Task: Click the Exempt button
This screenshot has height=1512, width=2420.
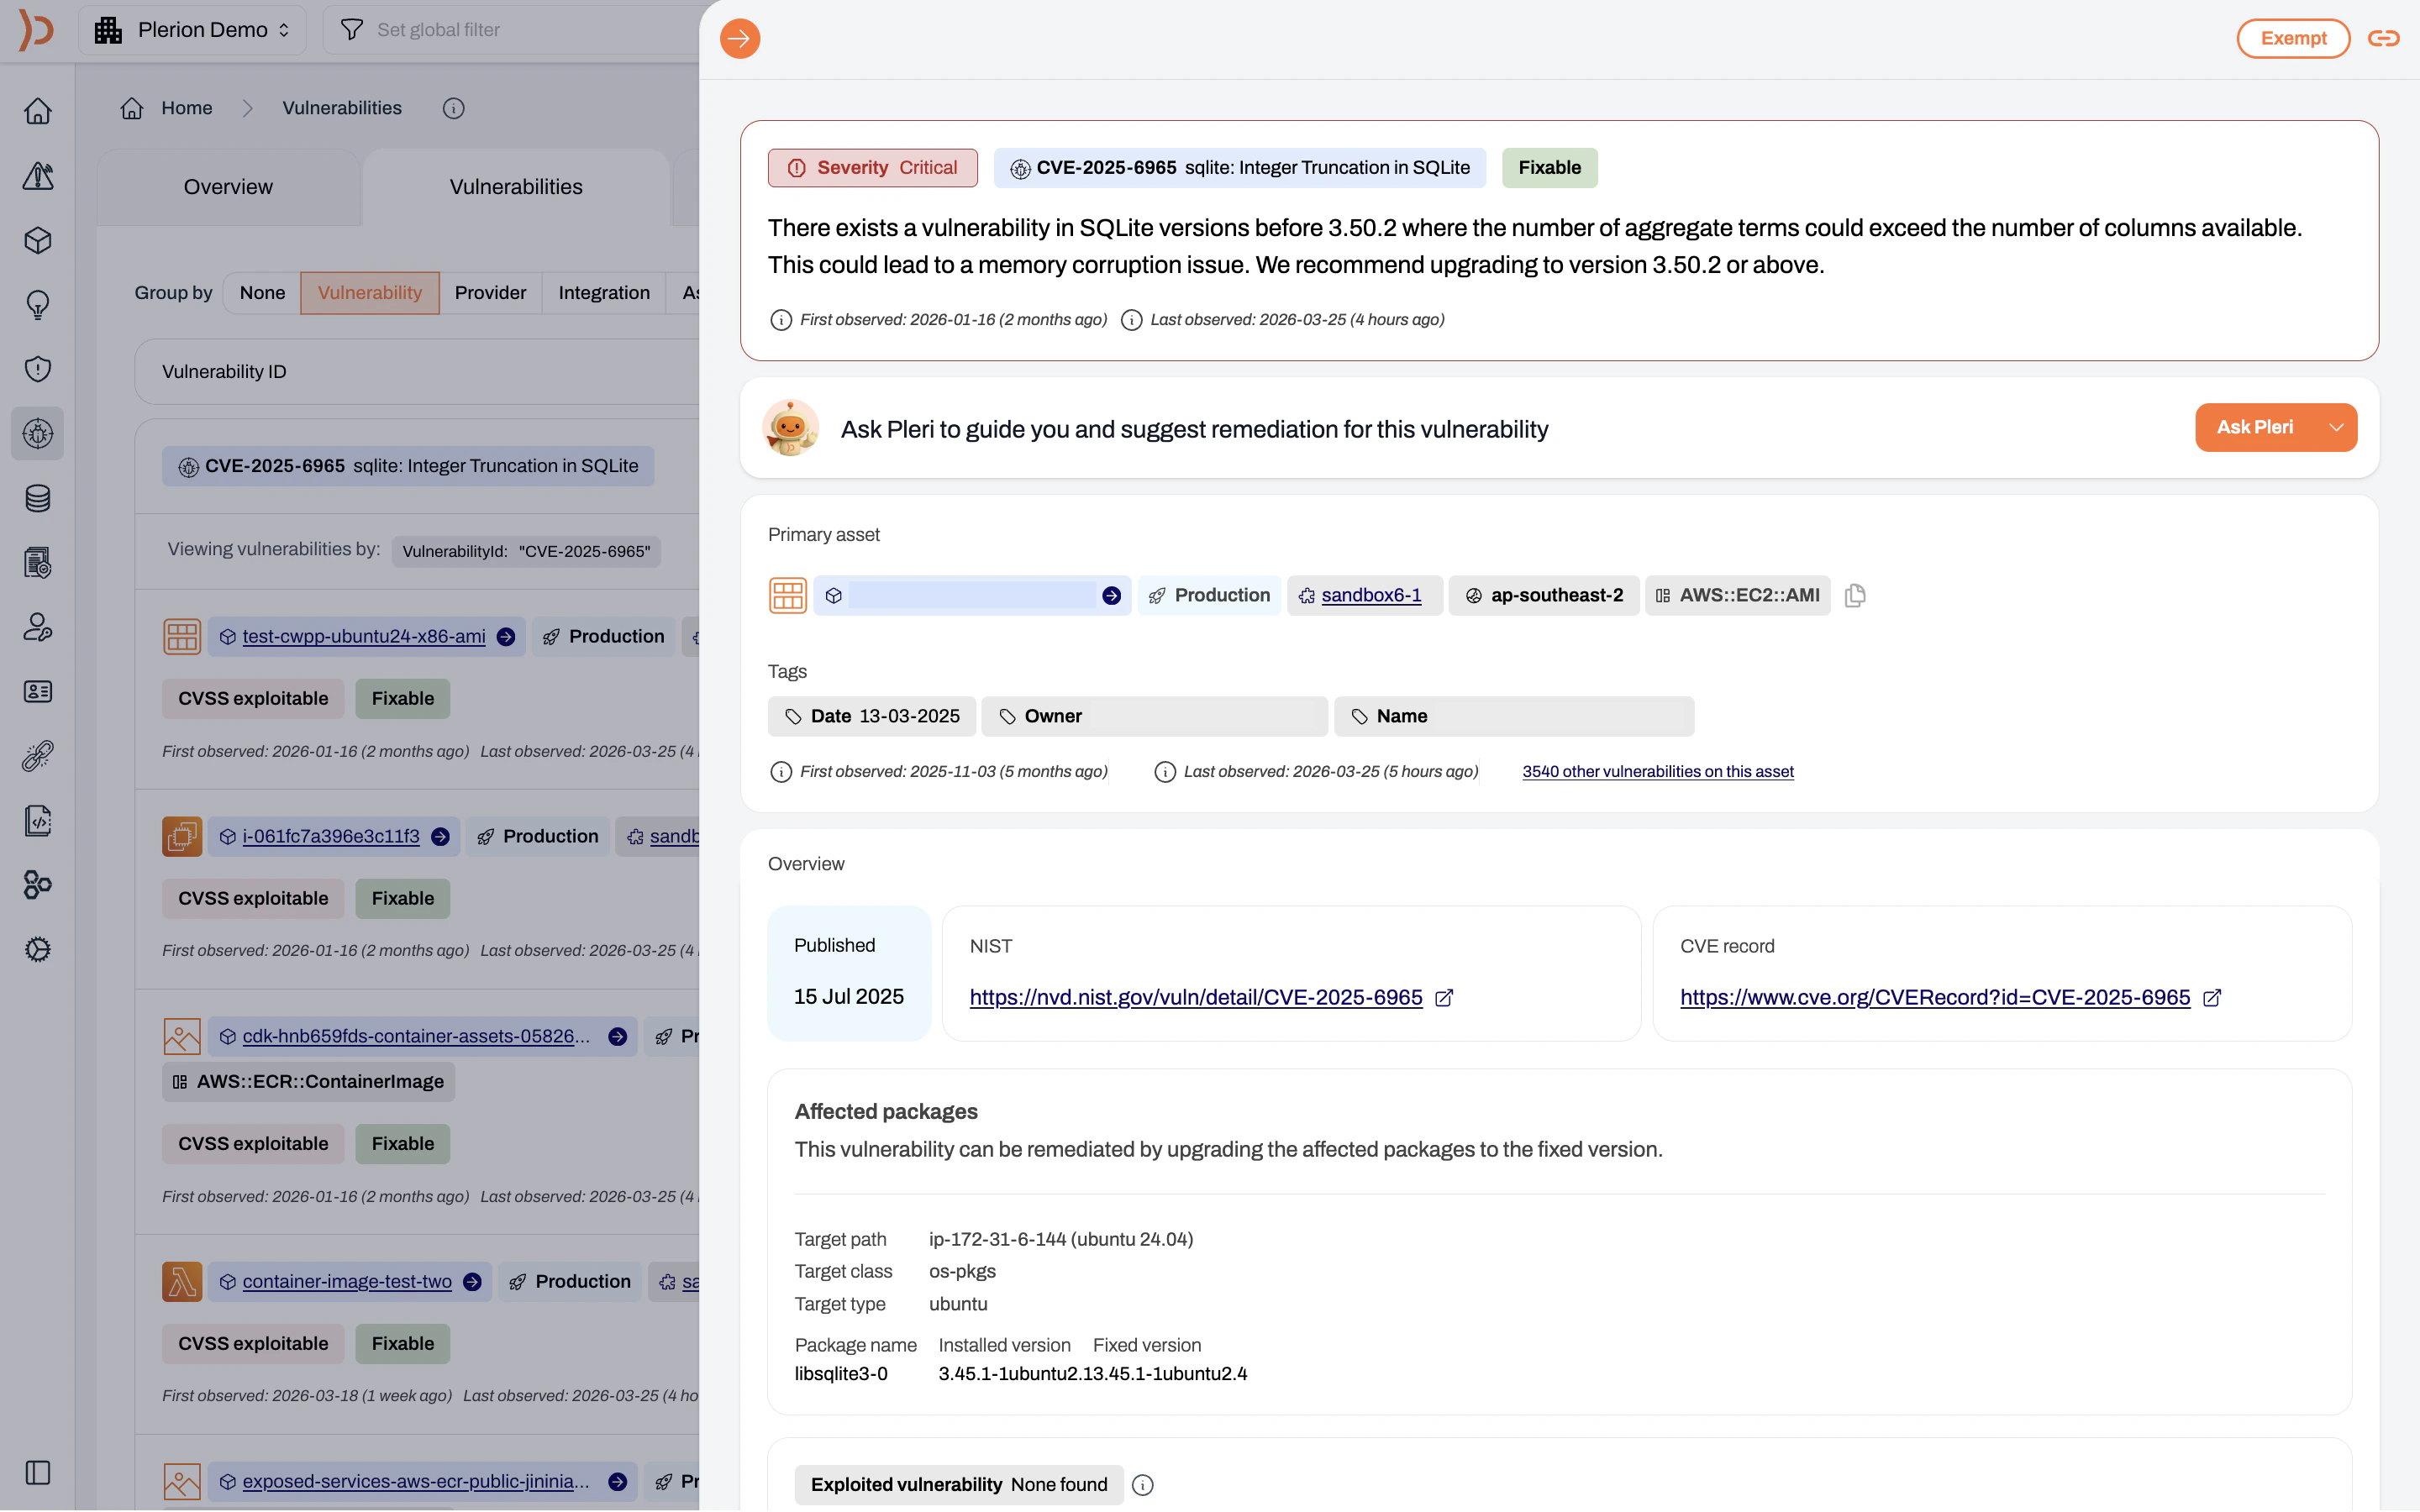Action: (2292, 38)
